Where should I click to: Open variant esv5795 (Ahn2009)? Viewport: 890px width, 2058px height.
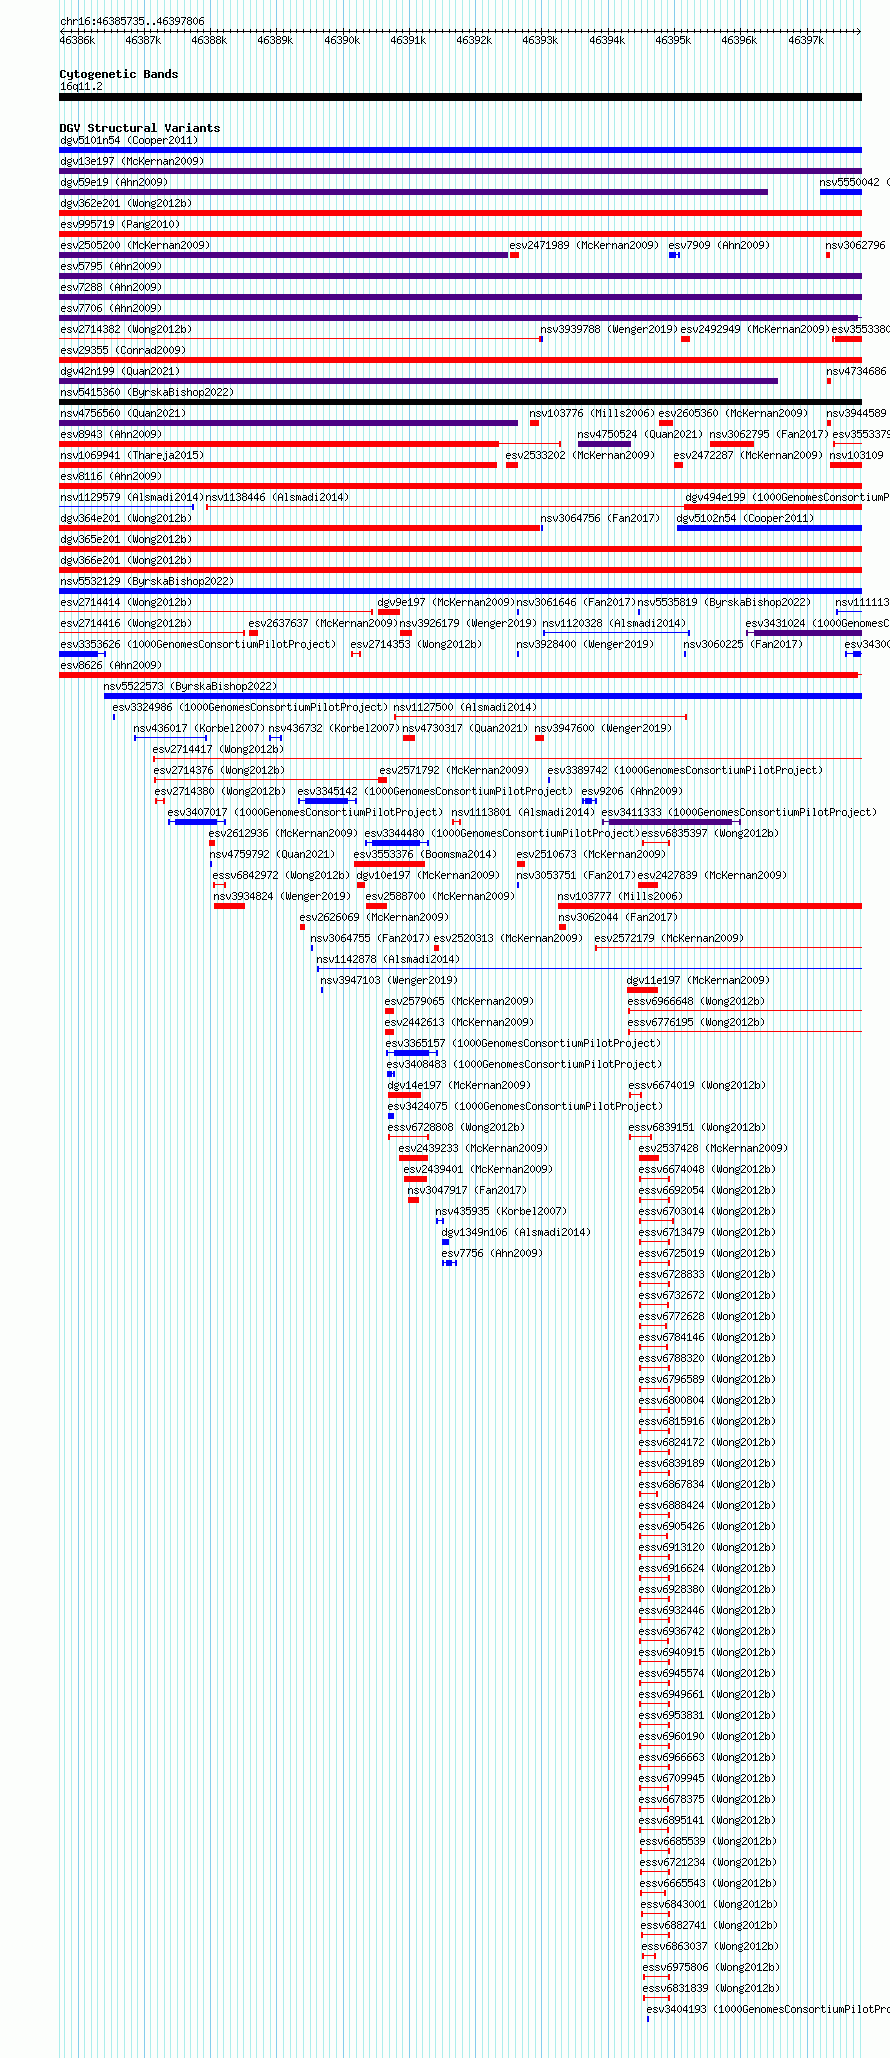111,266
